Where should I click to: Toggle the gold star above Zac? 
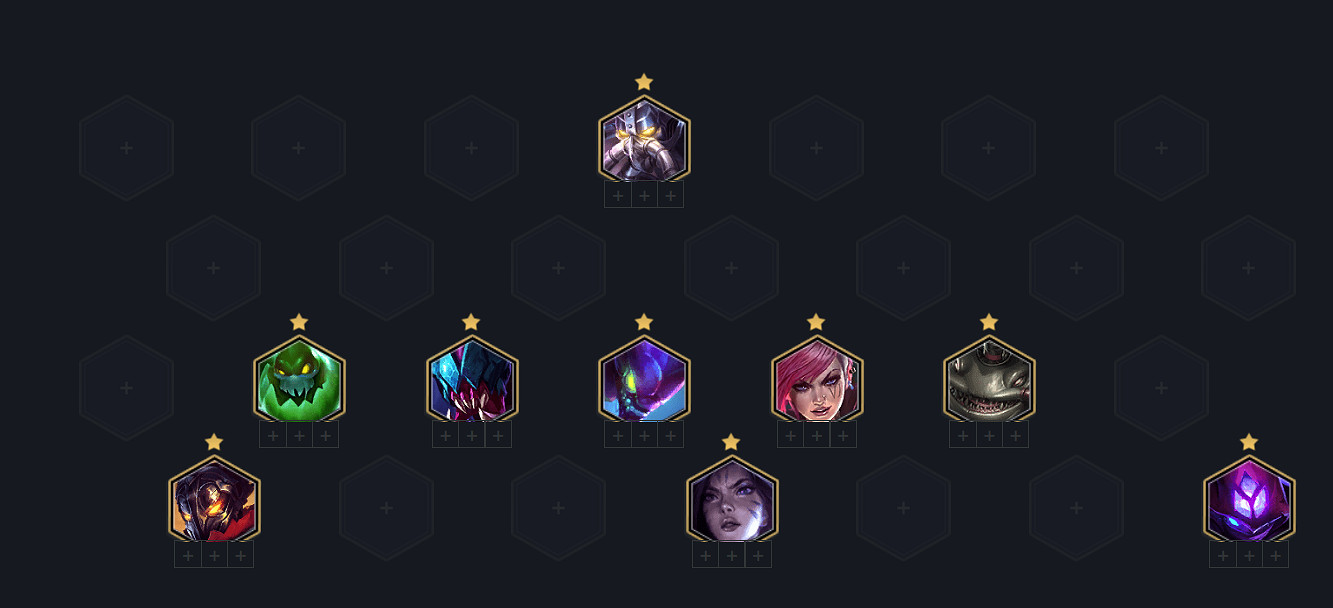pos(299,322)
